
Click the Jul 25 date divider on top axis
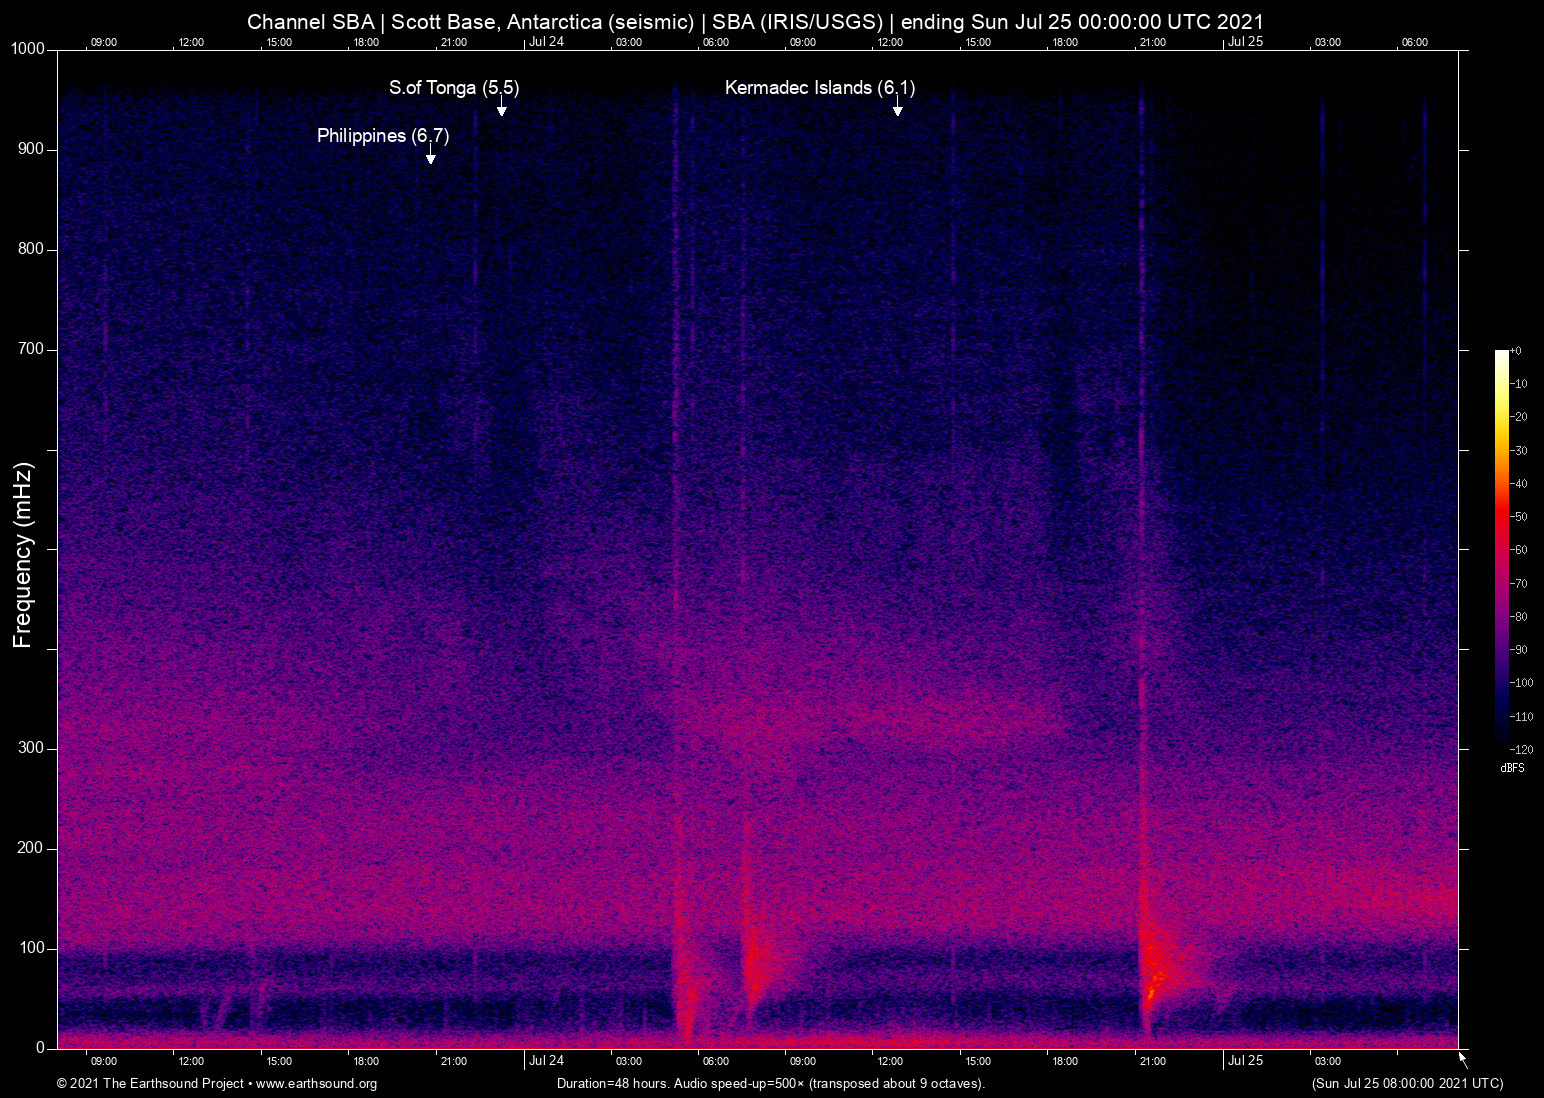click(1246, 43)
